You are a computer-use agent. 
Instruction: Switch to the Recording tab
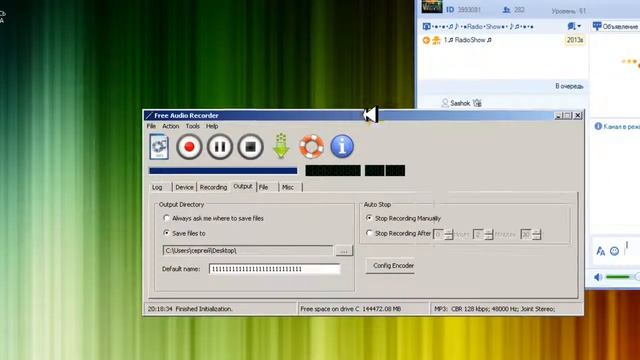click(x=213, y=187)
